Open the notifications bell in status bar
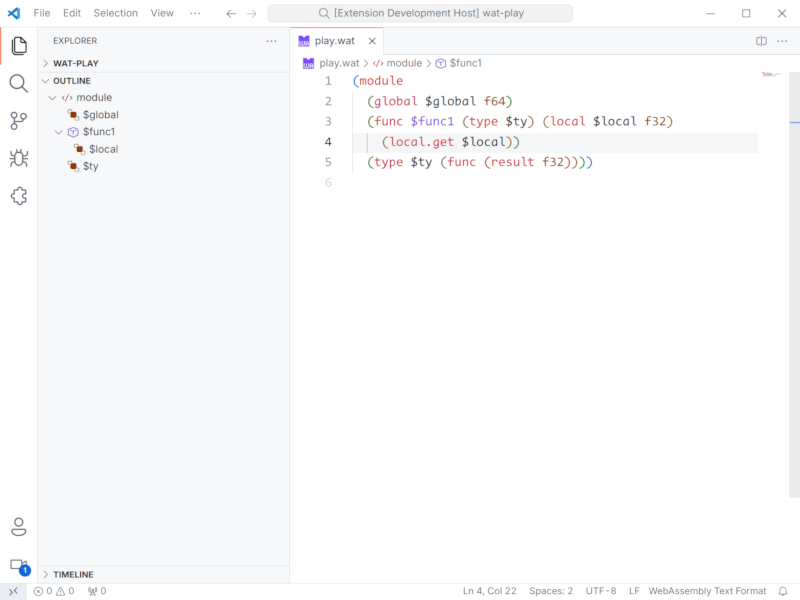Screen dimensions: 800x600 pyautogui.click(x=783, y=591)
